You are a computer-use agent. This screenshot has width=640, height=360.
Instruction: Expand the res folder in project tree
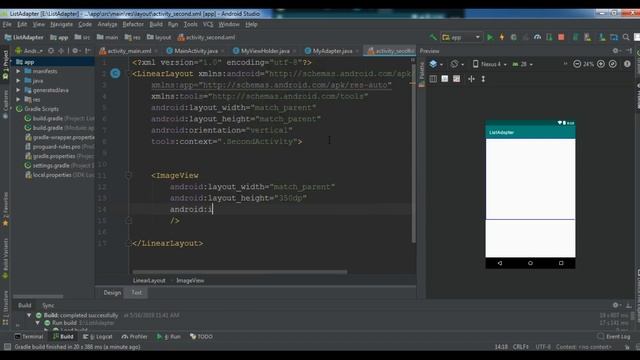coord(18,99)
